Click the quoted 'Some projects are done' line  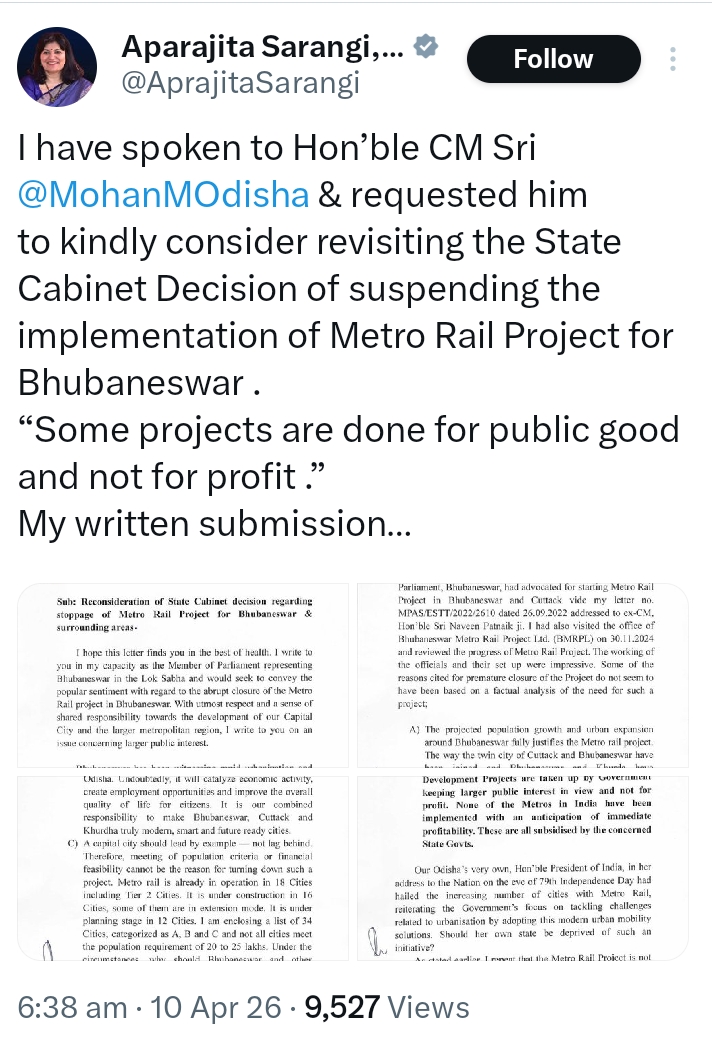click(x=348, y=430)
